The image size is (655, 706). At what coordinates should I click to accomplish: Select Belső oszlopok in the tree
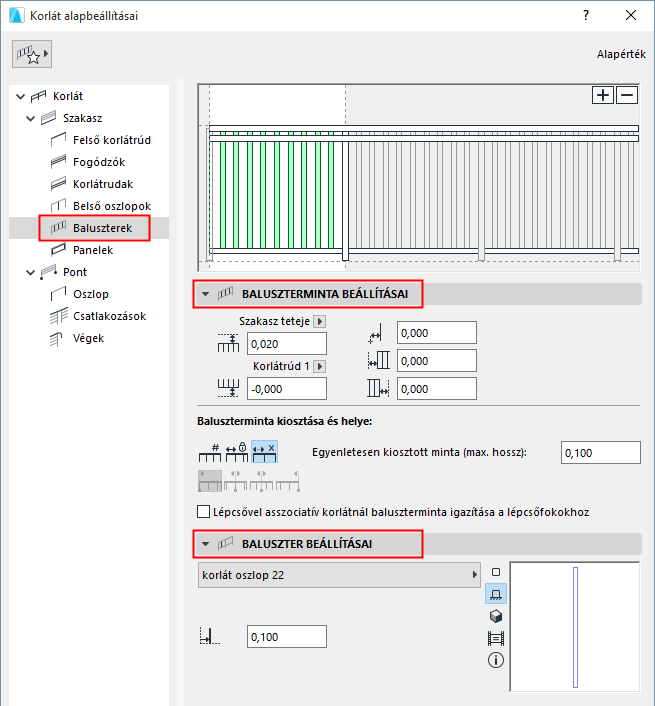coord(112,206)
